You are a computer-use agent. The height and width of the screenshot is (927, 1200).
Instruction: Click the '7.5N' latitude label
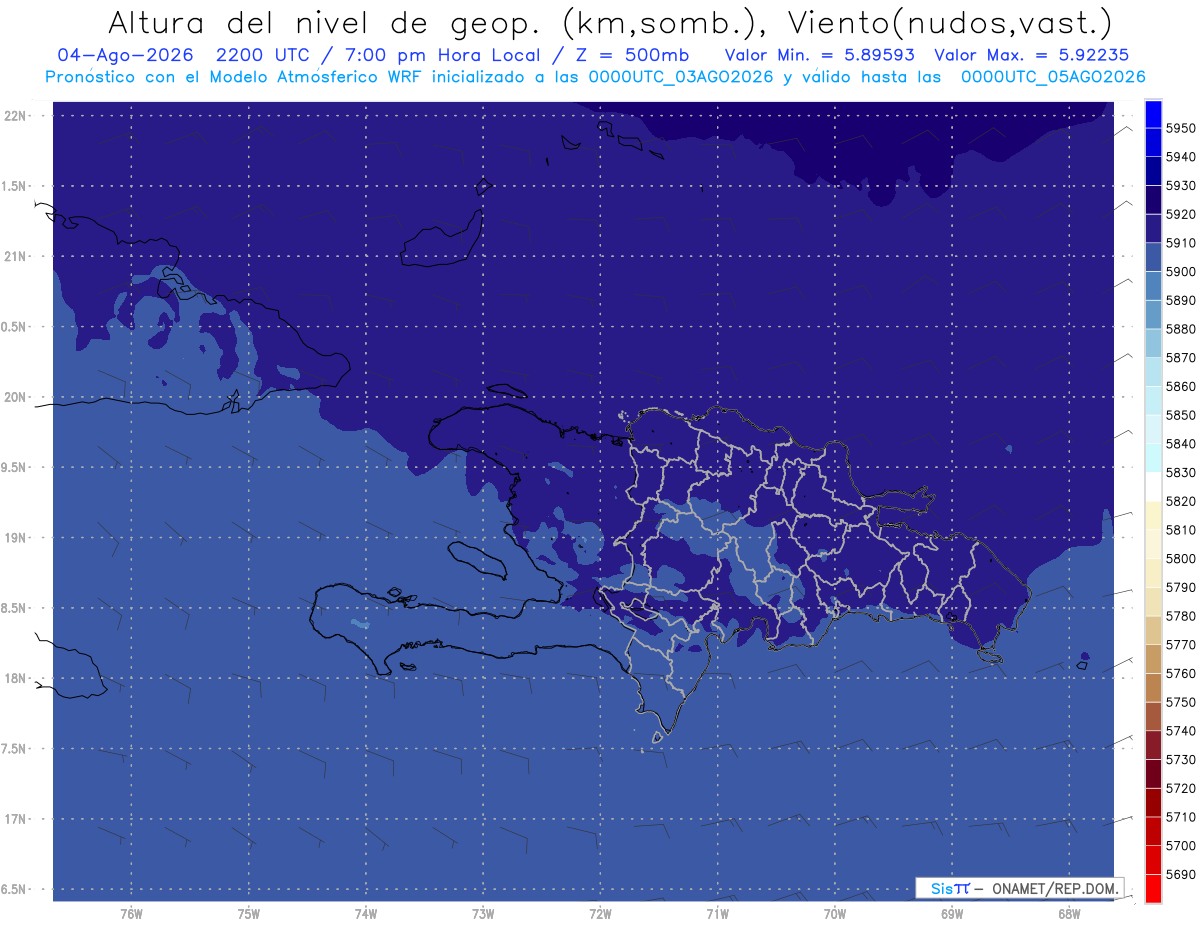pos(15,750)
